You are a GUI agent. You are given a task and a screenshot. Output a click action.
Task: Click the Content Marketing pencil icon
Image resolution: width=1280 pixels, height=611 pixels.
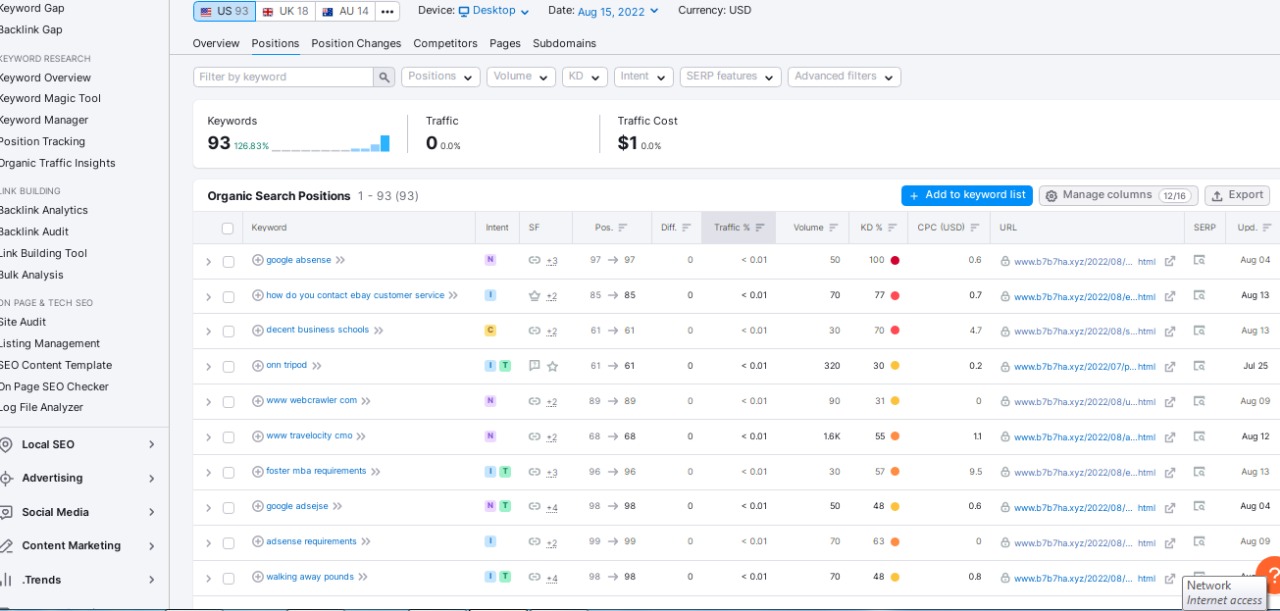[x=6, y=546]
